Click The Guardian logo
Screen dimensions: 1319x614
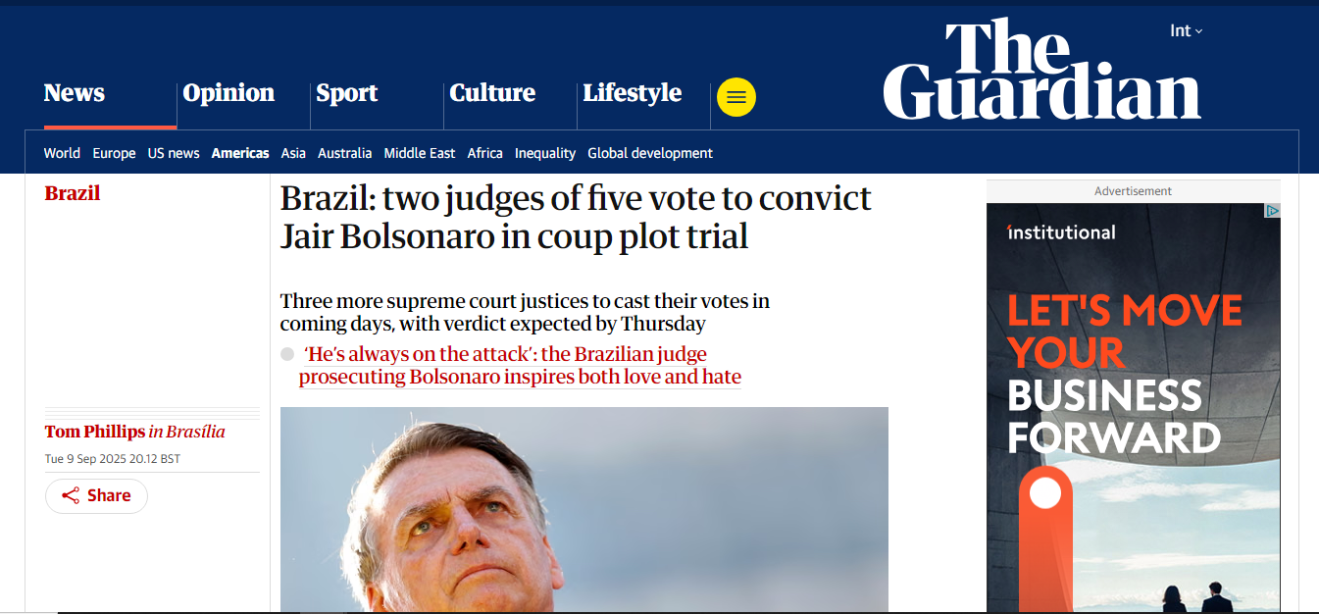tap(1041, 70)
